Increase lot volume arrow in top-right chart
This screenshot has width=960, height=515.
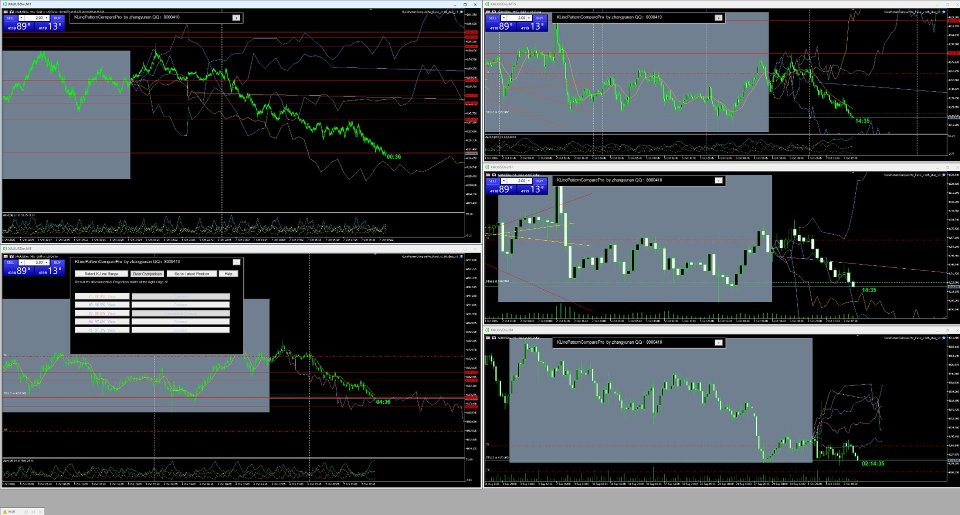(529, 18)
